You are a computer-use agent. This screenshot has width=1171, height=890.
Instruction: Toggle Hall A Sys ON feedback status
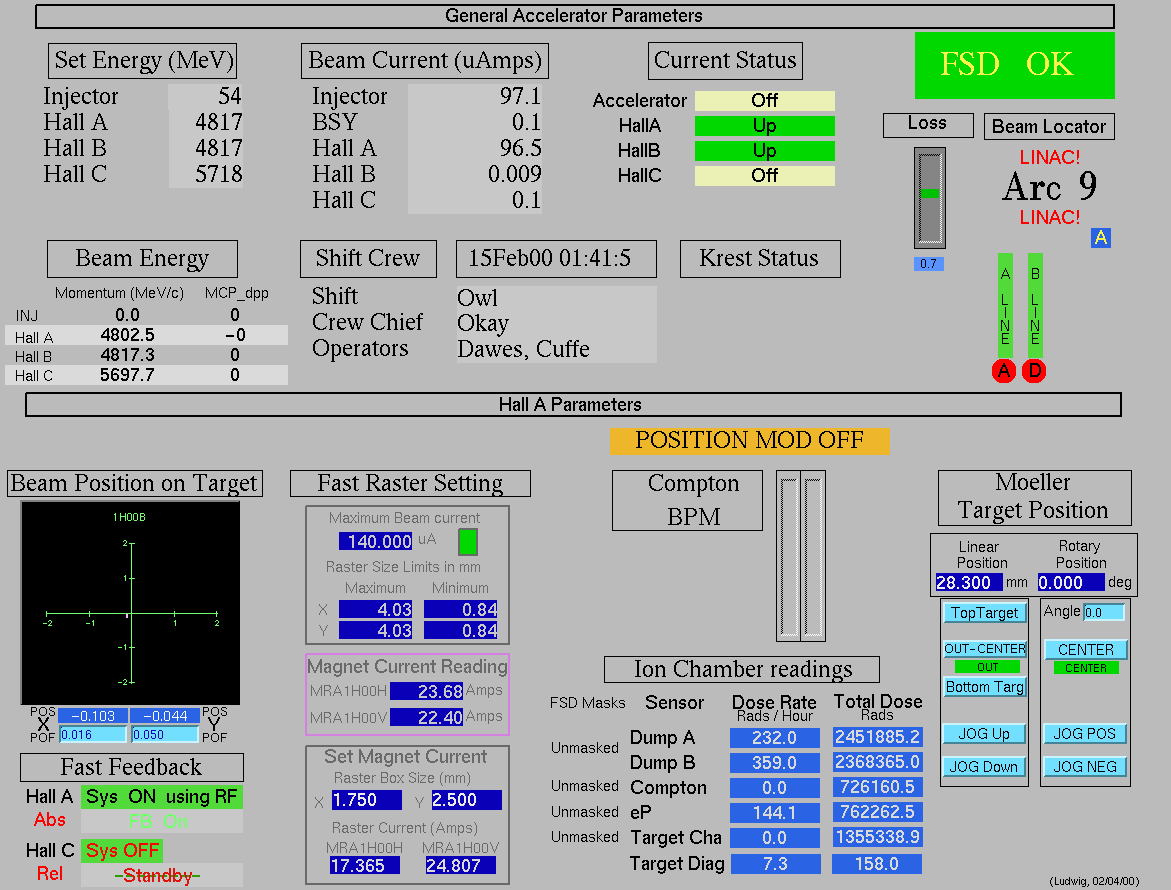(161, 797)
